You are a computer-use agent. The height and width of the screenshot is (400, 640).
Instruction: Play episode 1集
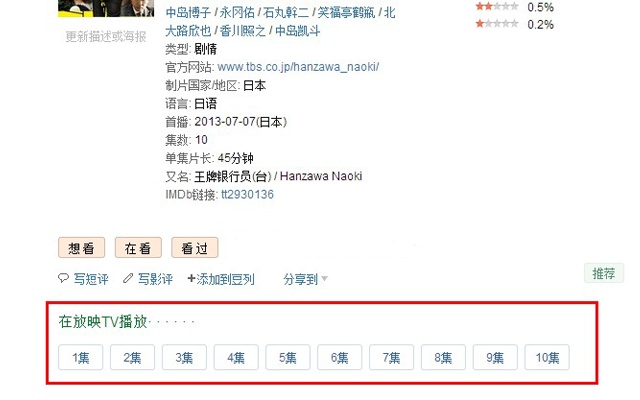tap(80, 358)
